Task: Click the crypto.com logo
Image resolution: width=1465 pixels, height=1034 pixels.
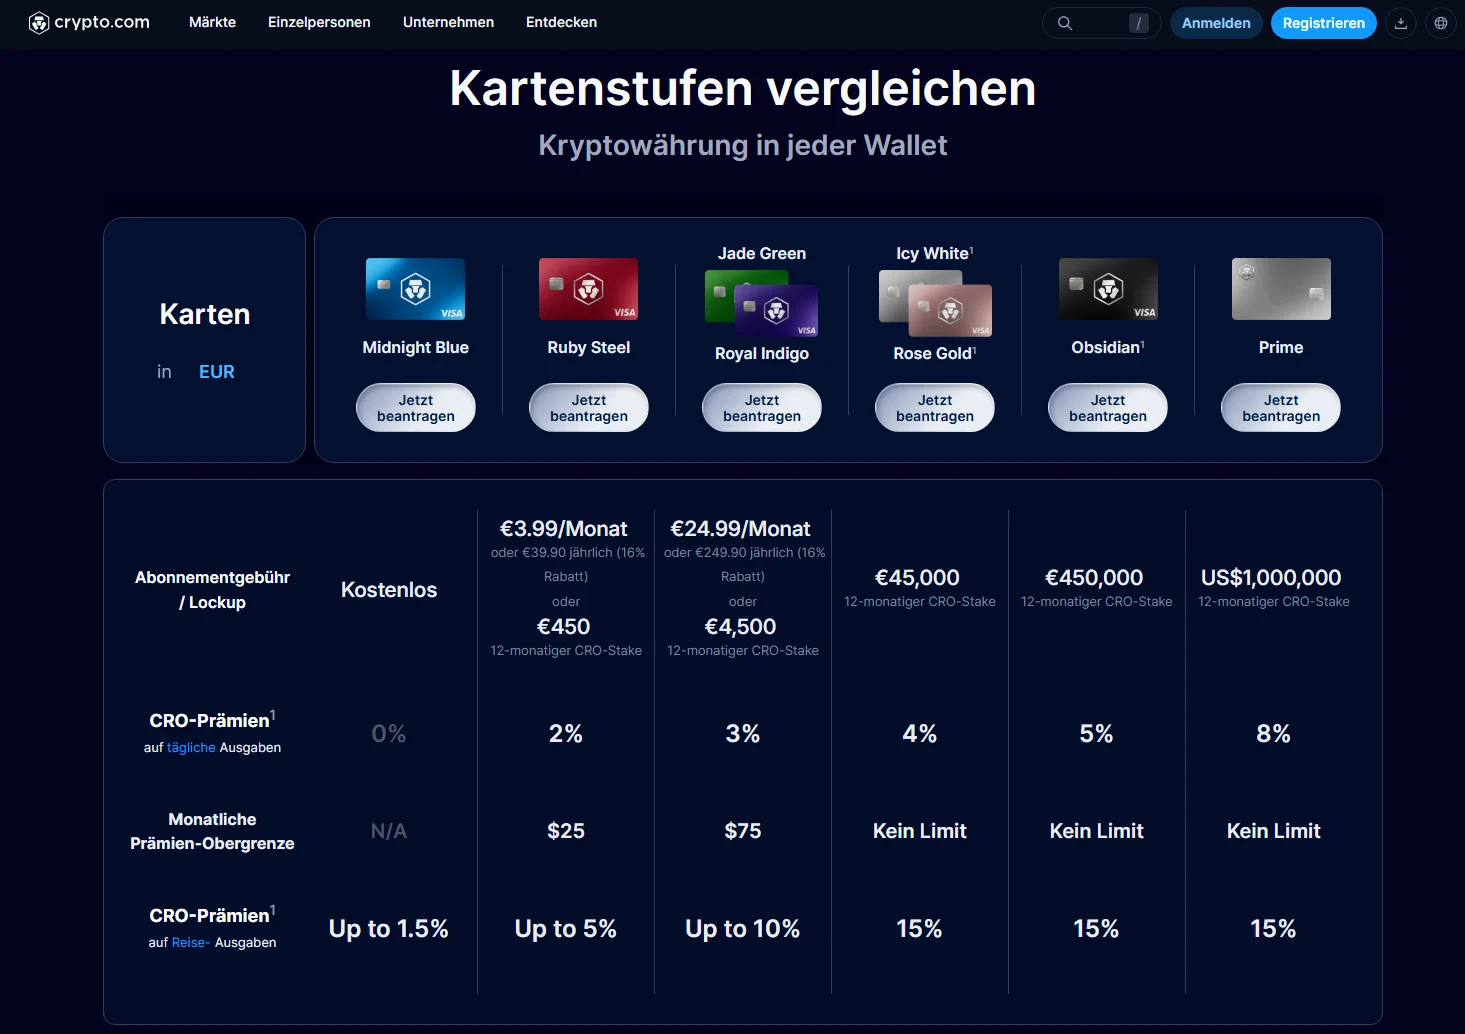Action: click(x=89, y=23)
